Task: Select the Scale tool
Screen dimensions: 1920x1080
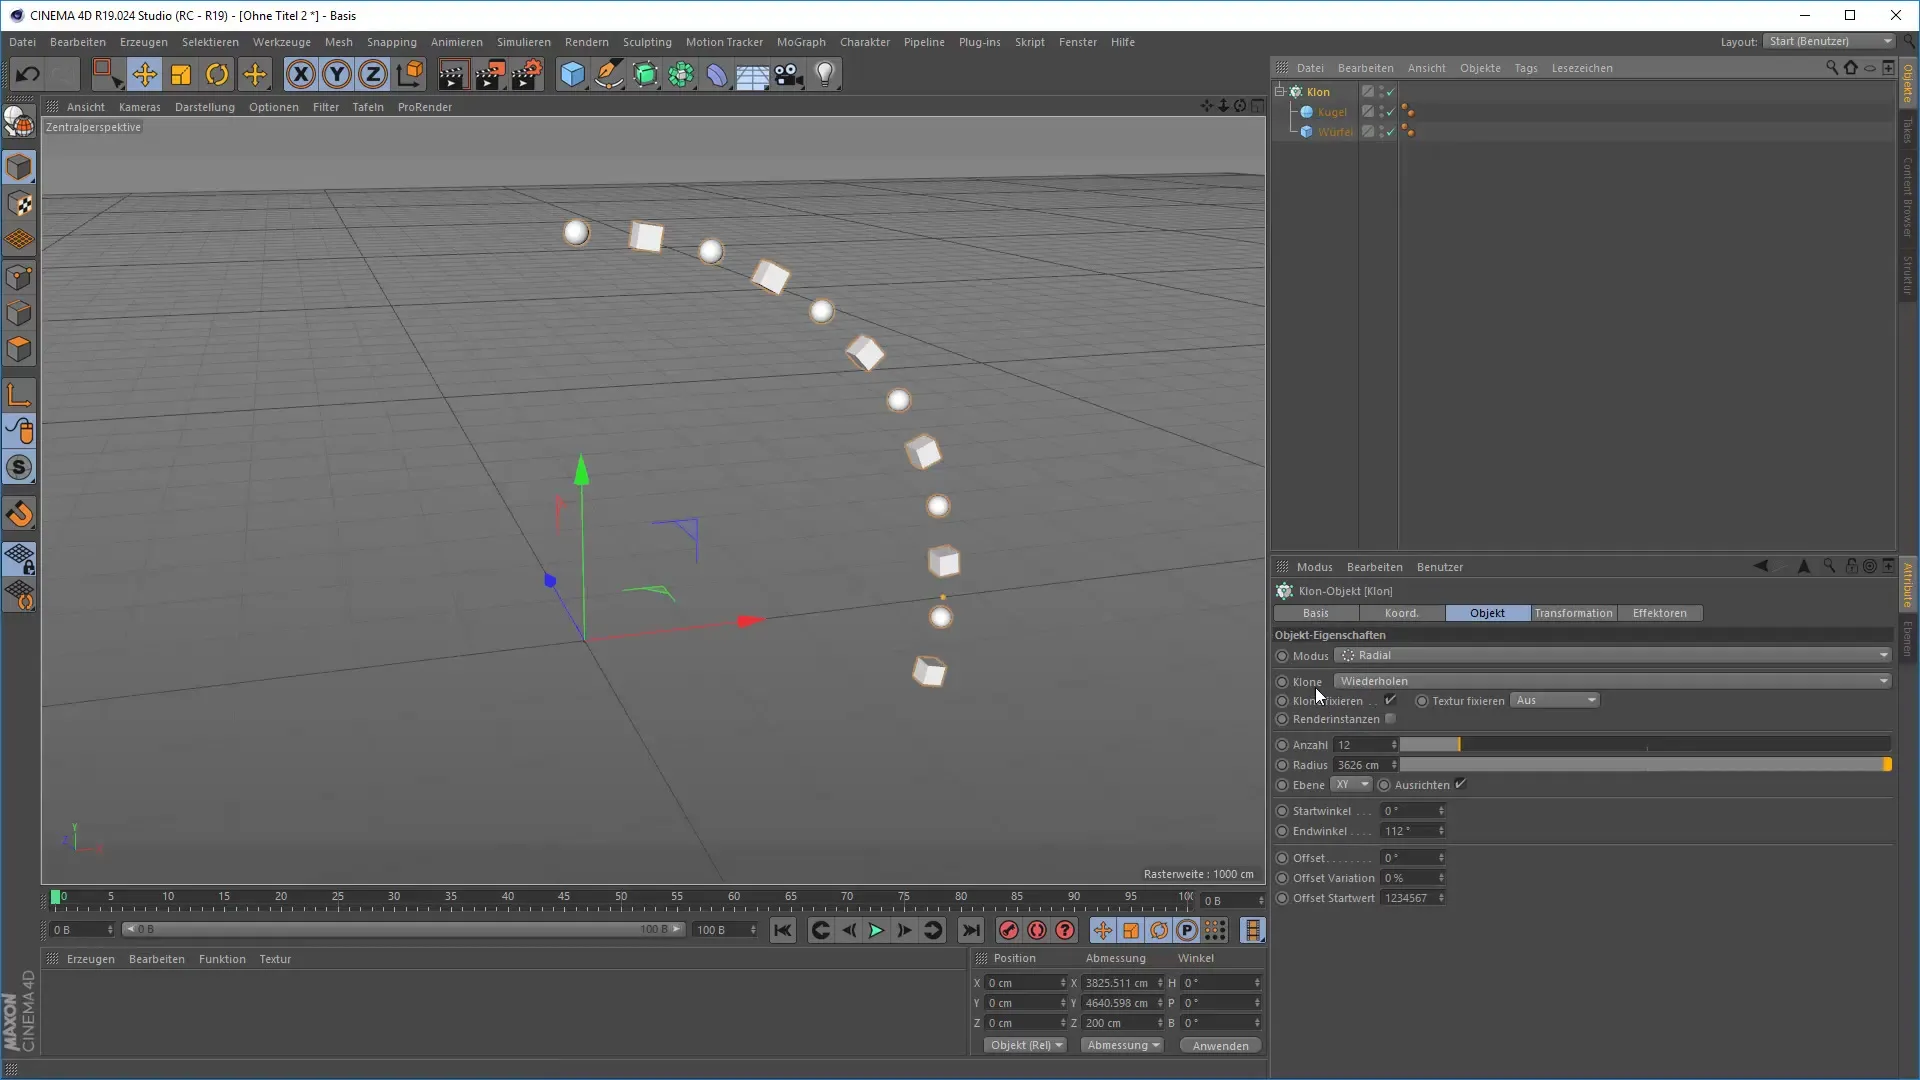Action: (x=181, y=74)
